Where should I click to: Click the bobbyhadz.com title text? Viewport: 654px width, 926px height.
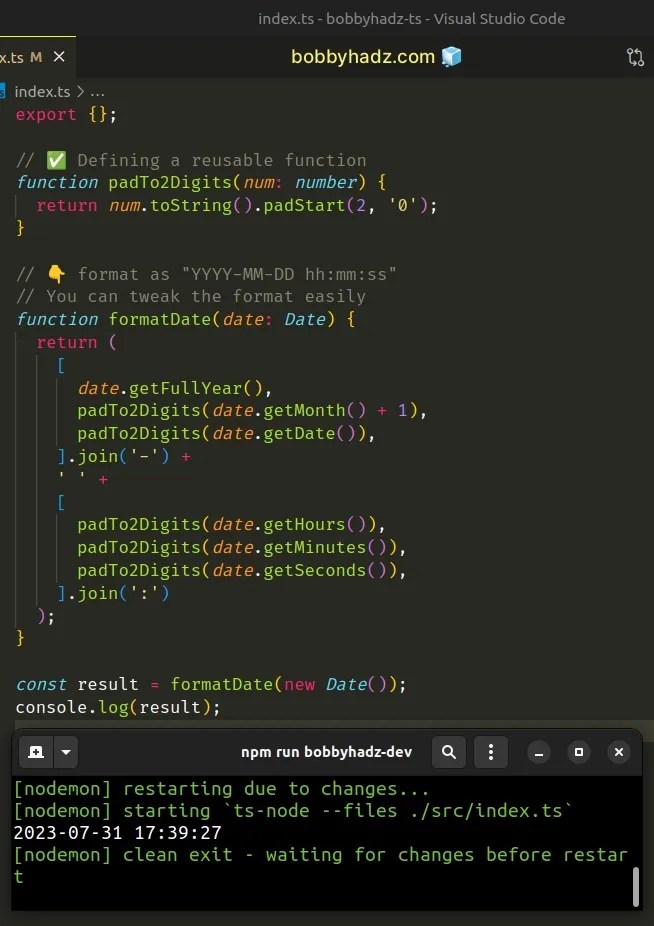tap(363, 57)
